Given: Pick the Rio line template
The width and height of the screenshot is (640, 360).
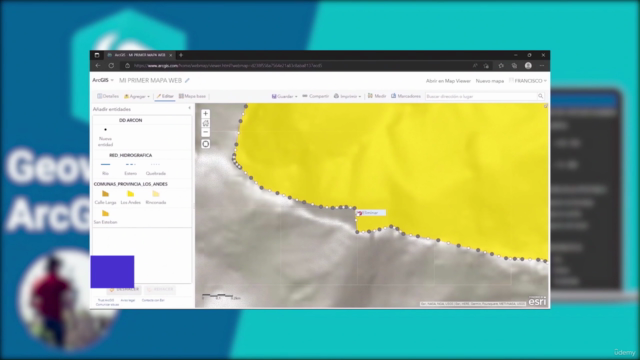Looking at the screenshot, I should (x=105, y=168).
